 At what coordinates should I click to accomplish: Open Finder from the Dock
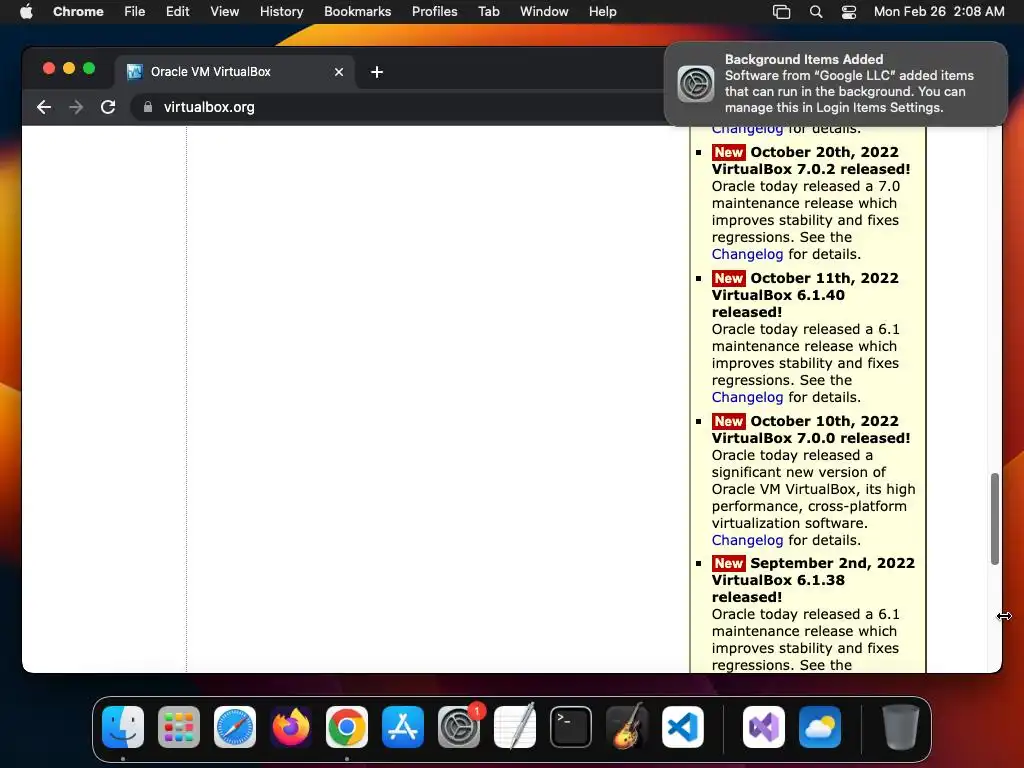click(x=123, y=726)
